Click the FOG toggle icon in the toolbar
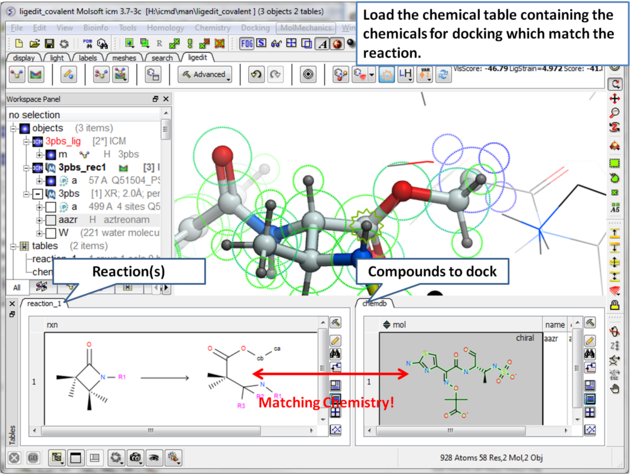Viewport: 630px width, 474px height. click(x=246, y=44)
